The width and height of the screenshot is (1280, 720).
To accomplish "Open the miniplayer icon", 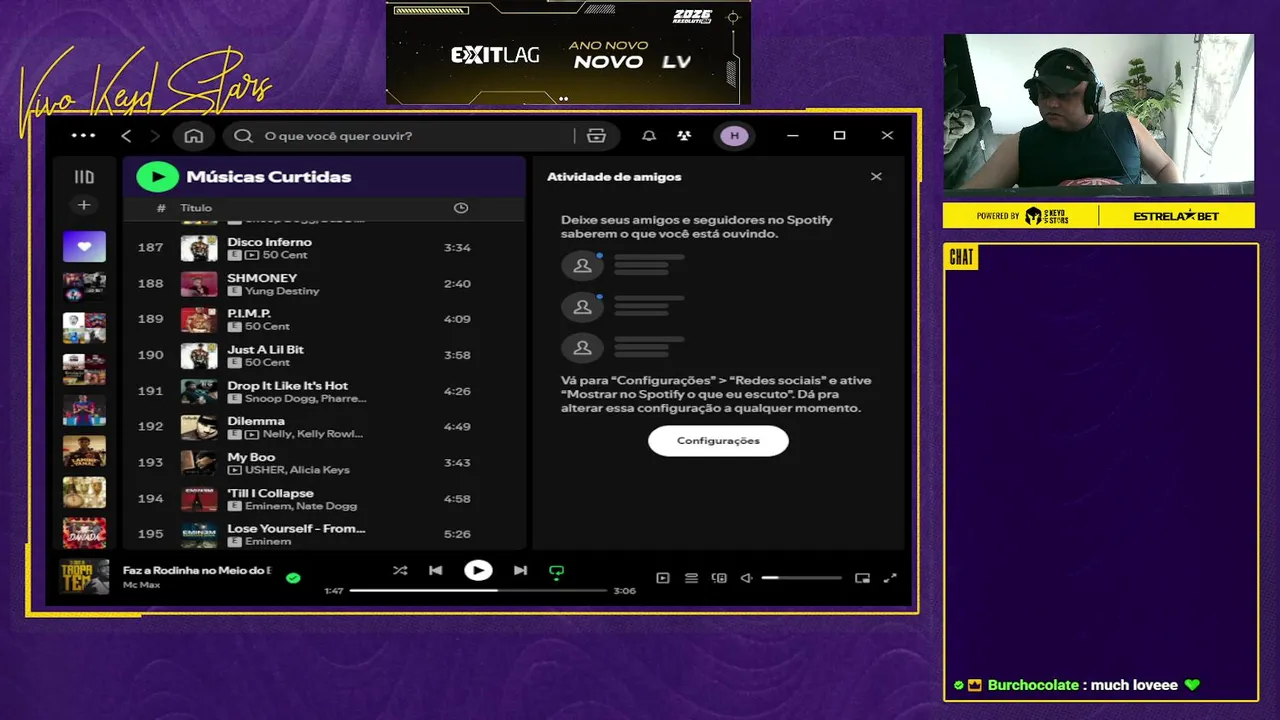I will click(862, 578).
